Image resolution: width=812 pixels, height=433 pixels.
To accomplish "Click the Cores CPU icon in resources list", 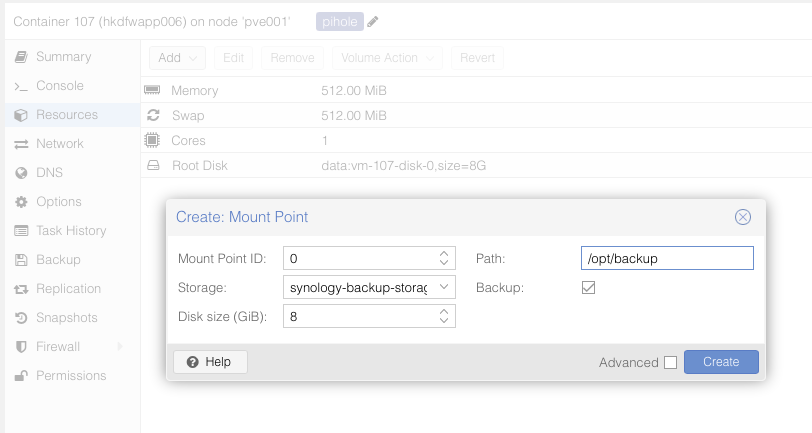I will click(x=152, y=140).
